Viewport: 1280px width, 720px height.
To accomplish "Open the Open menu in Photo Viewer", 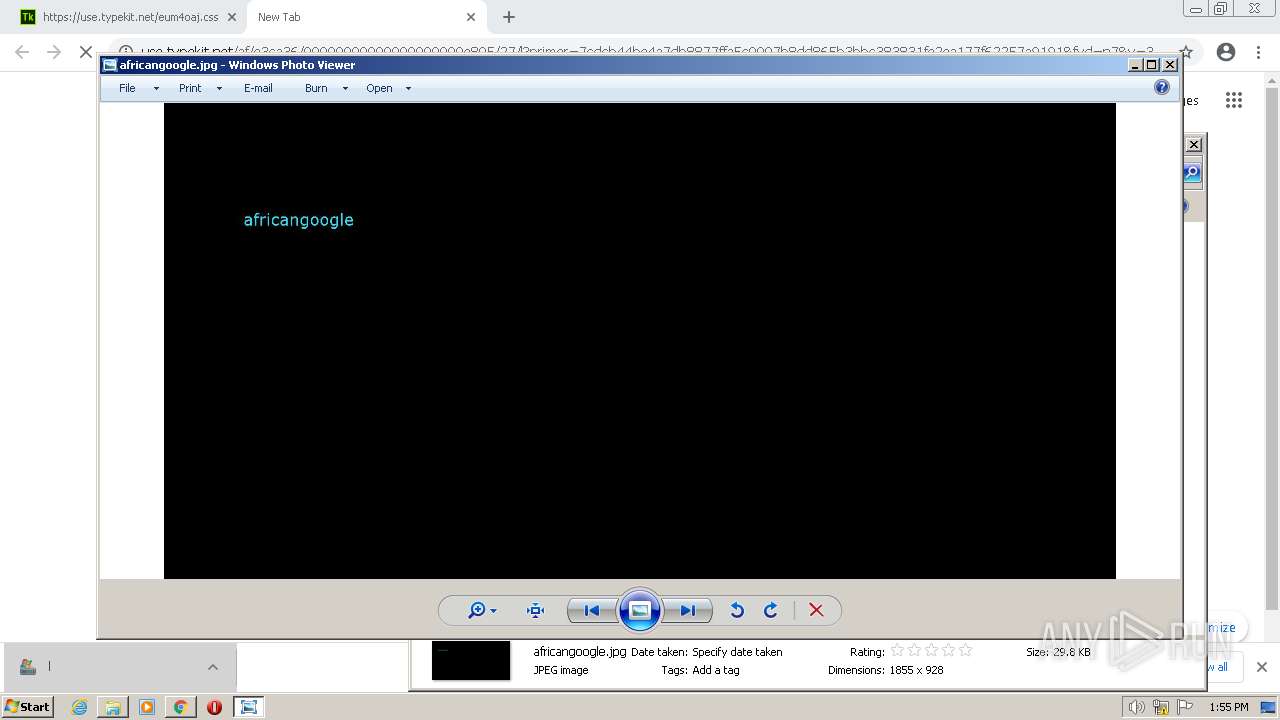I will pos(379,88).
